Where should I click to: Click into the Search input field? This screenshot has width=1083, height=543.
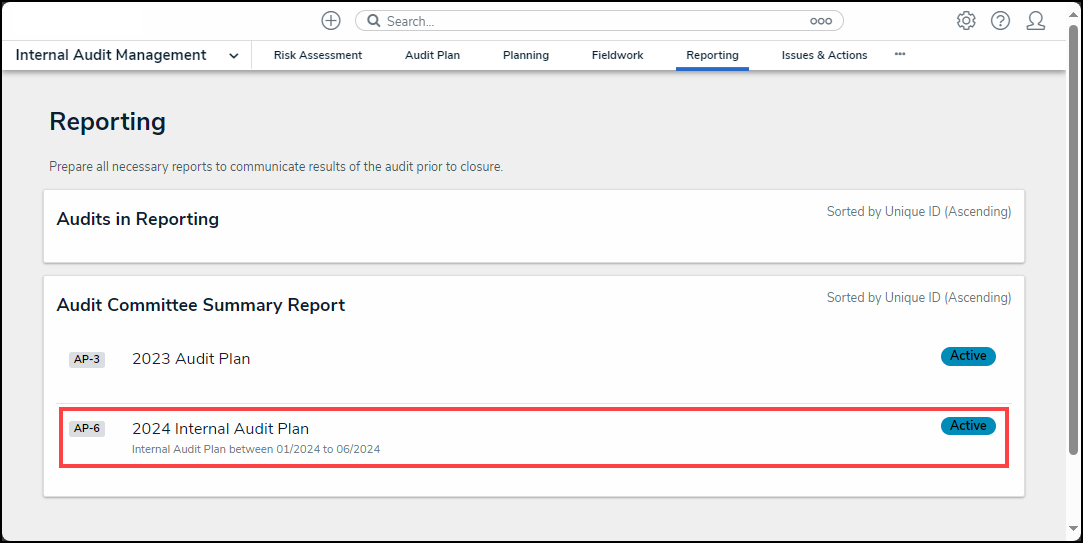point(590,21)
